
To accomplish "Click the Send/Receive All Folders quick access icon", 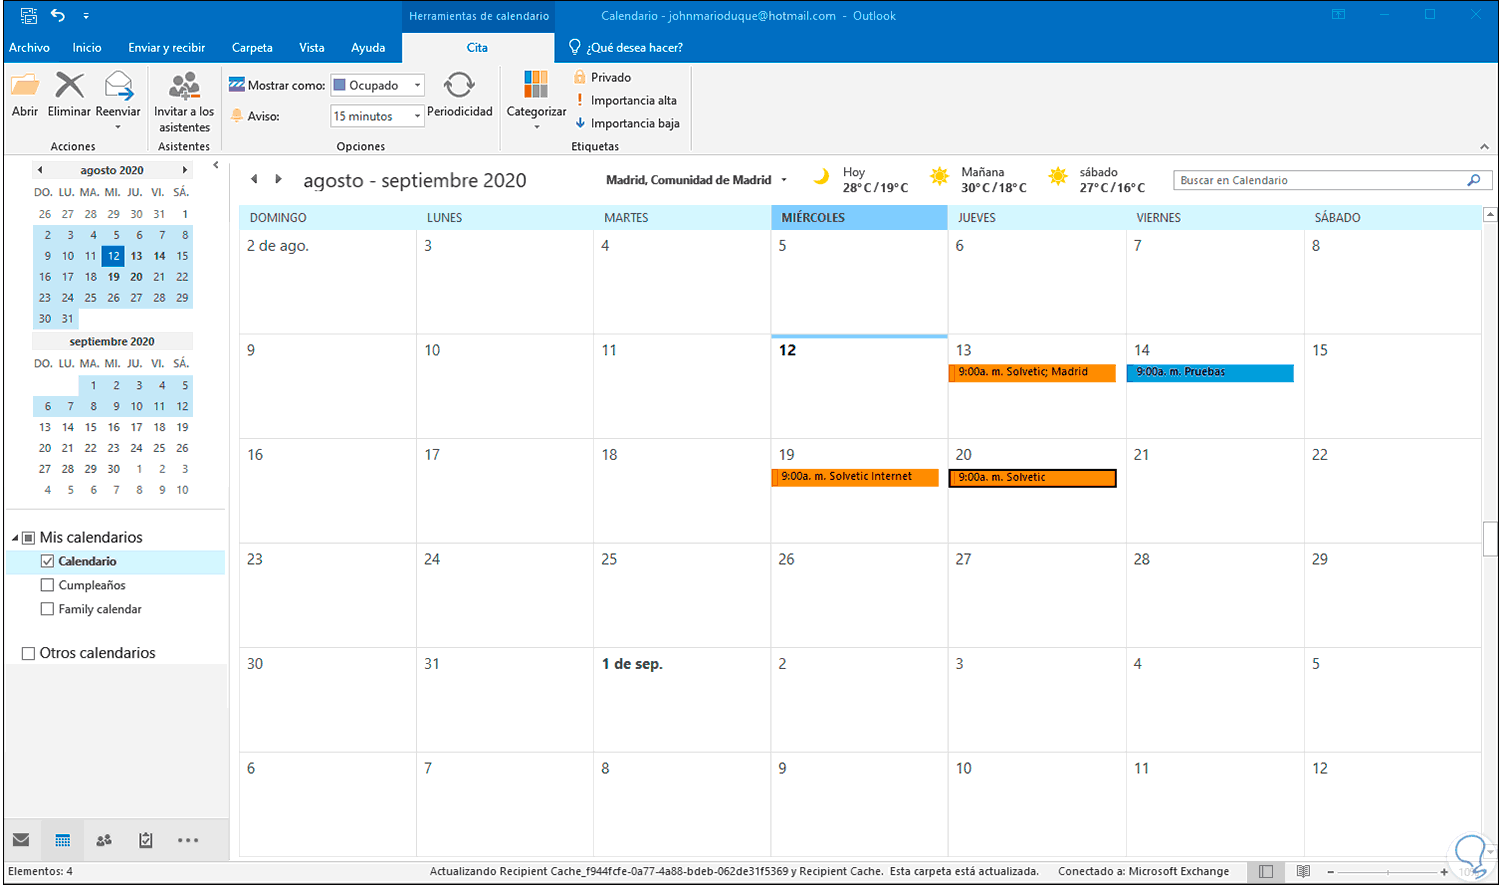I will [29, 16].
